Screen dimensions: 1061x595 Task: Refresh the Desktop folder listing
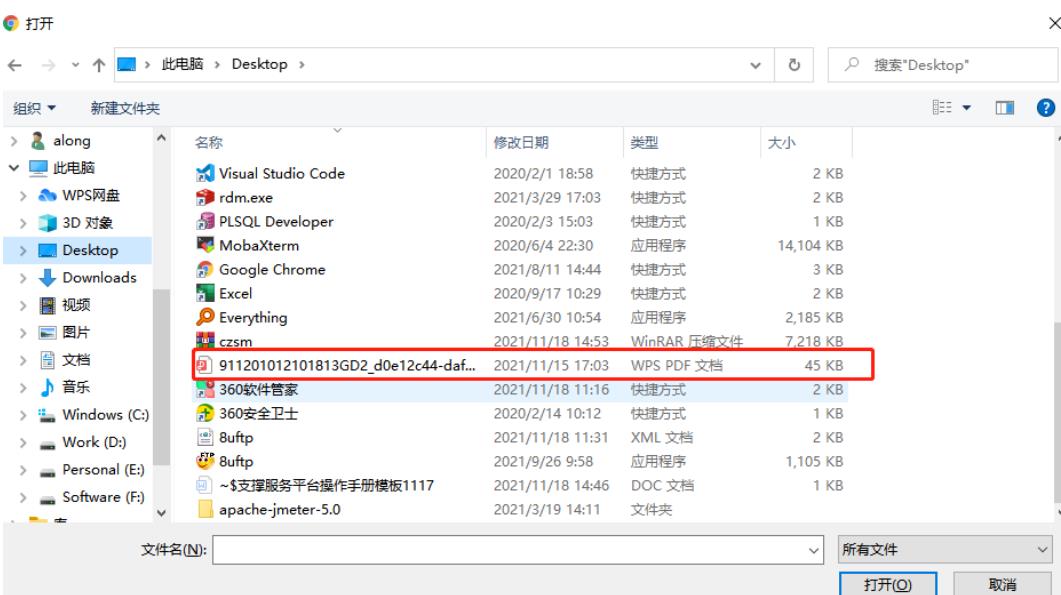click(x=794, y=65)
